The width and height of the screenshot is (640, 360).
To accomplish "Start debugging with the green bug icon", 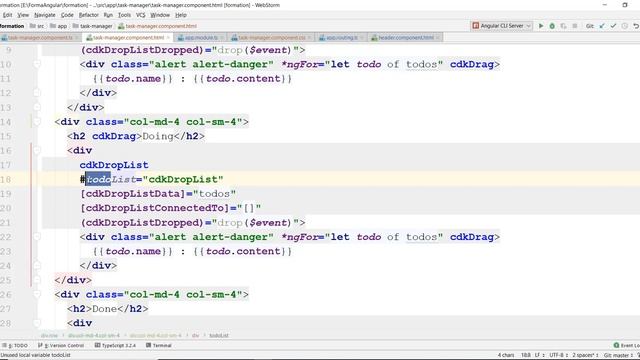I will tap(552, 26).
